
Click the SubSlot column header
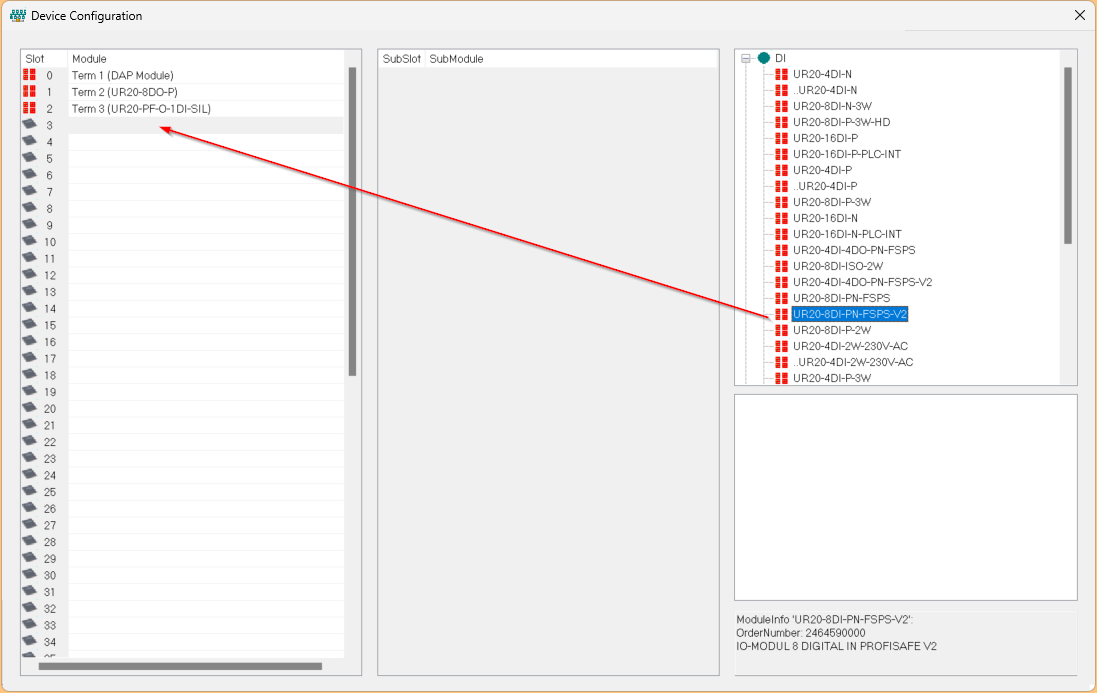(402, 59)
